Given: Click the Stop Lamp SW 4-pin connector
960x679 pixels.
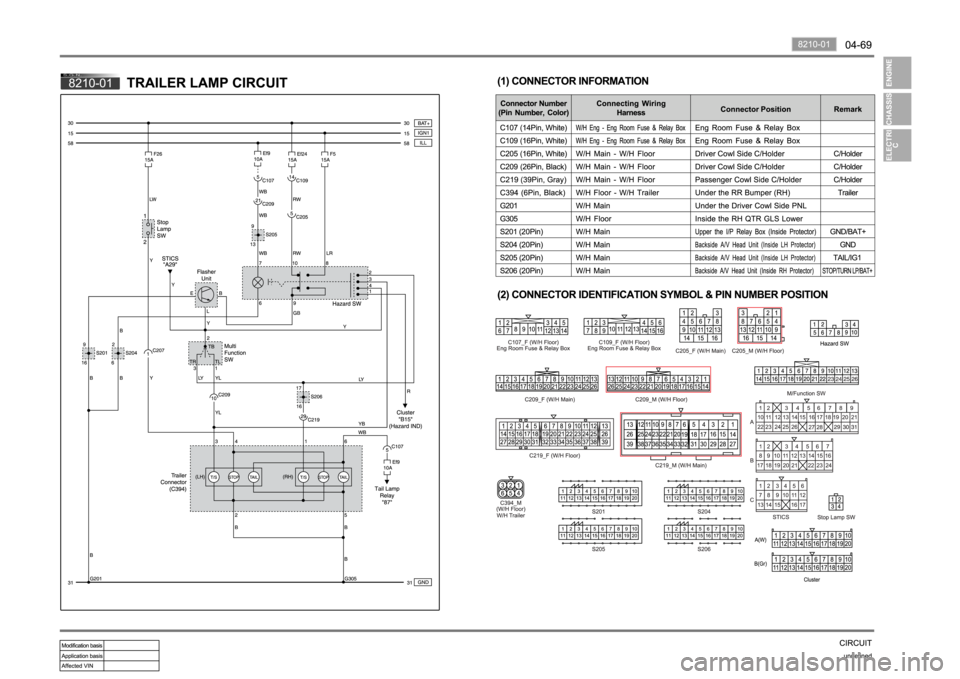Looking at the screenshot, I should (x=836, y=505).
